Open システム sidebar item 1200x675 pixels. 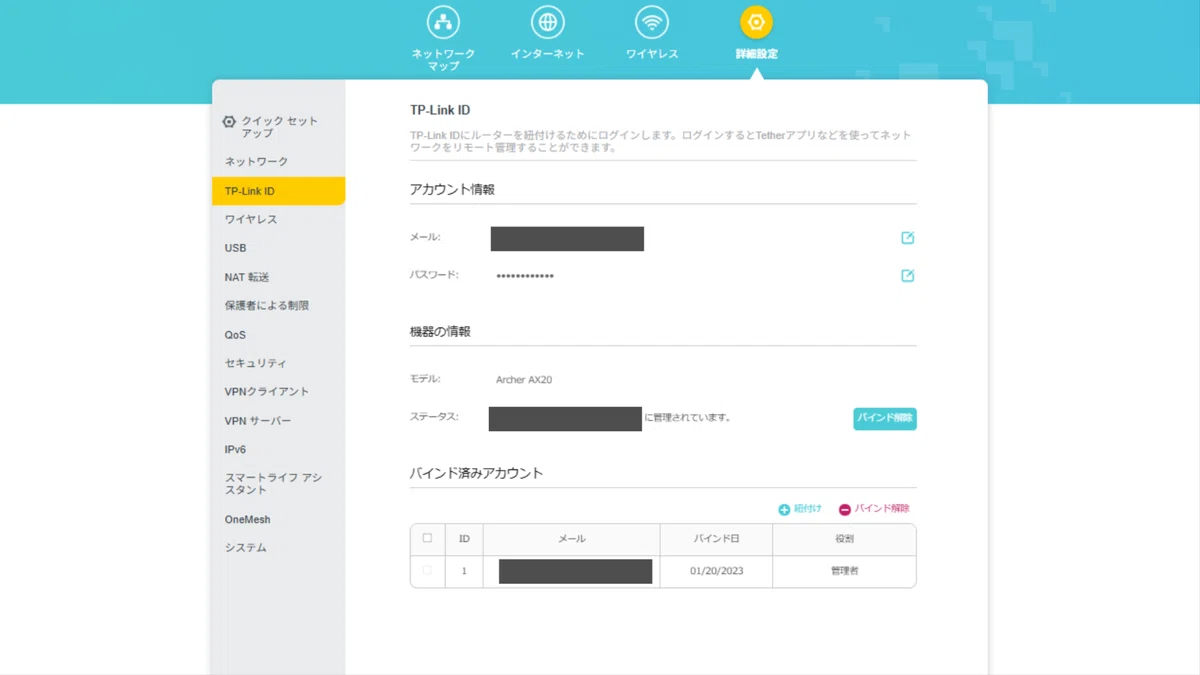coord(279,548)
